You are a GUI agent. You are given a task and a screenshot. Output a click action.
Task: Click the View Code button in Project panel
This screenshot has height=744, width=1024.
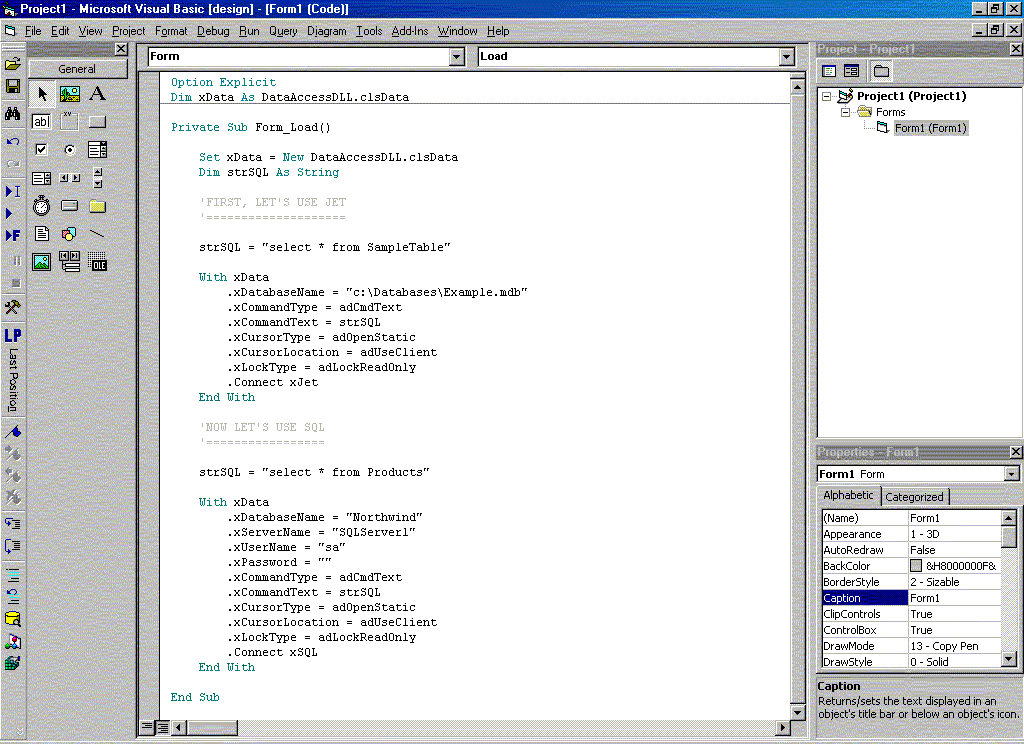pos(829,71)
